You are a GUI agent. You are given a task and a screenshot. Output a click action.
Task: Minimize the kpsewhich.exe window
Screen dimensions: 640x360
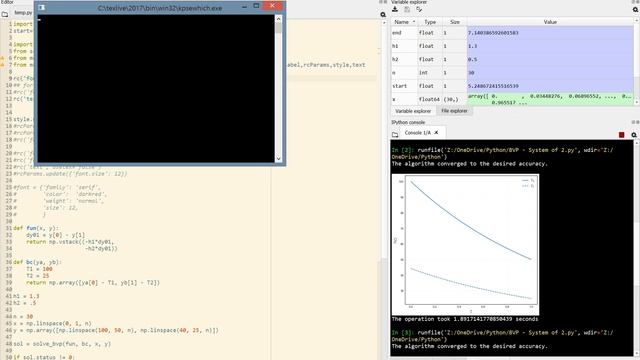[x=244, y=6]
